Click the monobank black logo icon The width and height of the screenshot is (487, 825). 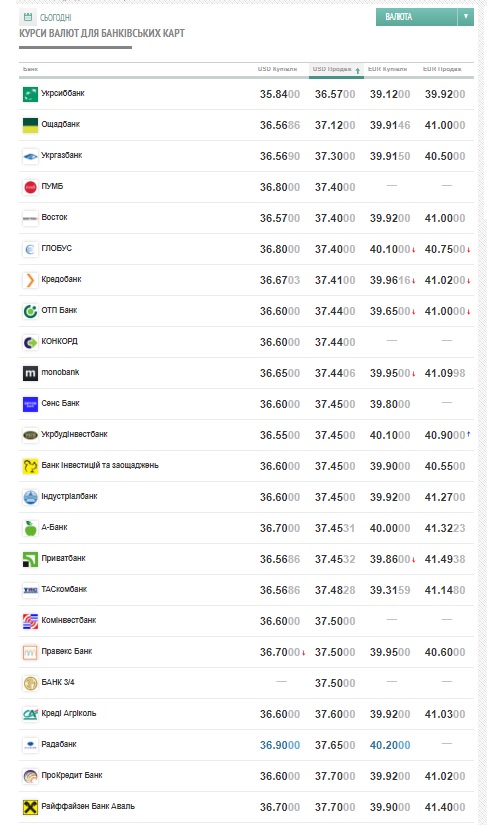31,373
